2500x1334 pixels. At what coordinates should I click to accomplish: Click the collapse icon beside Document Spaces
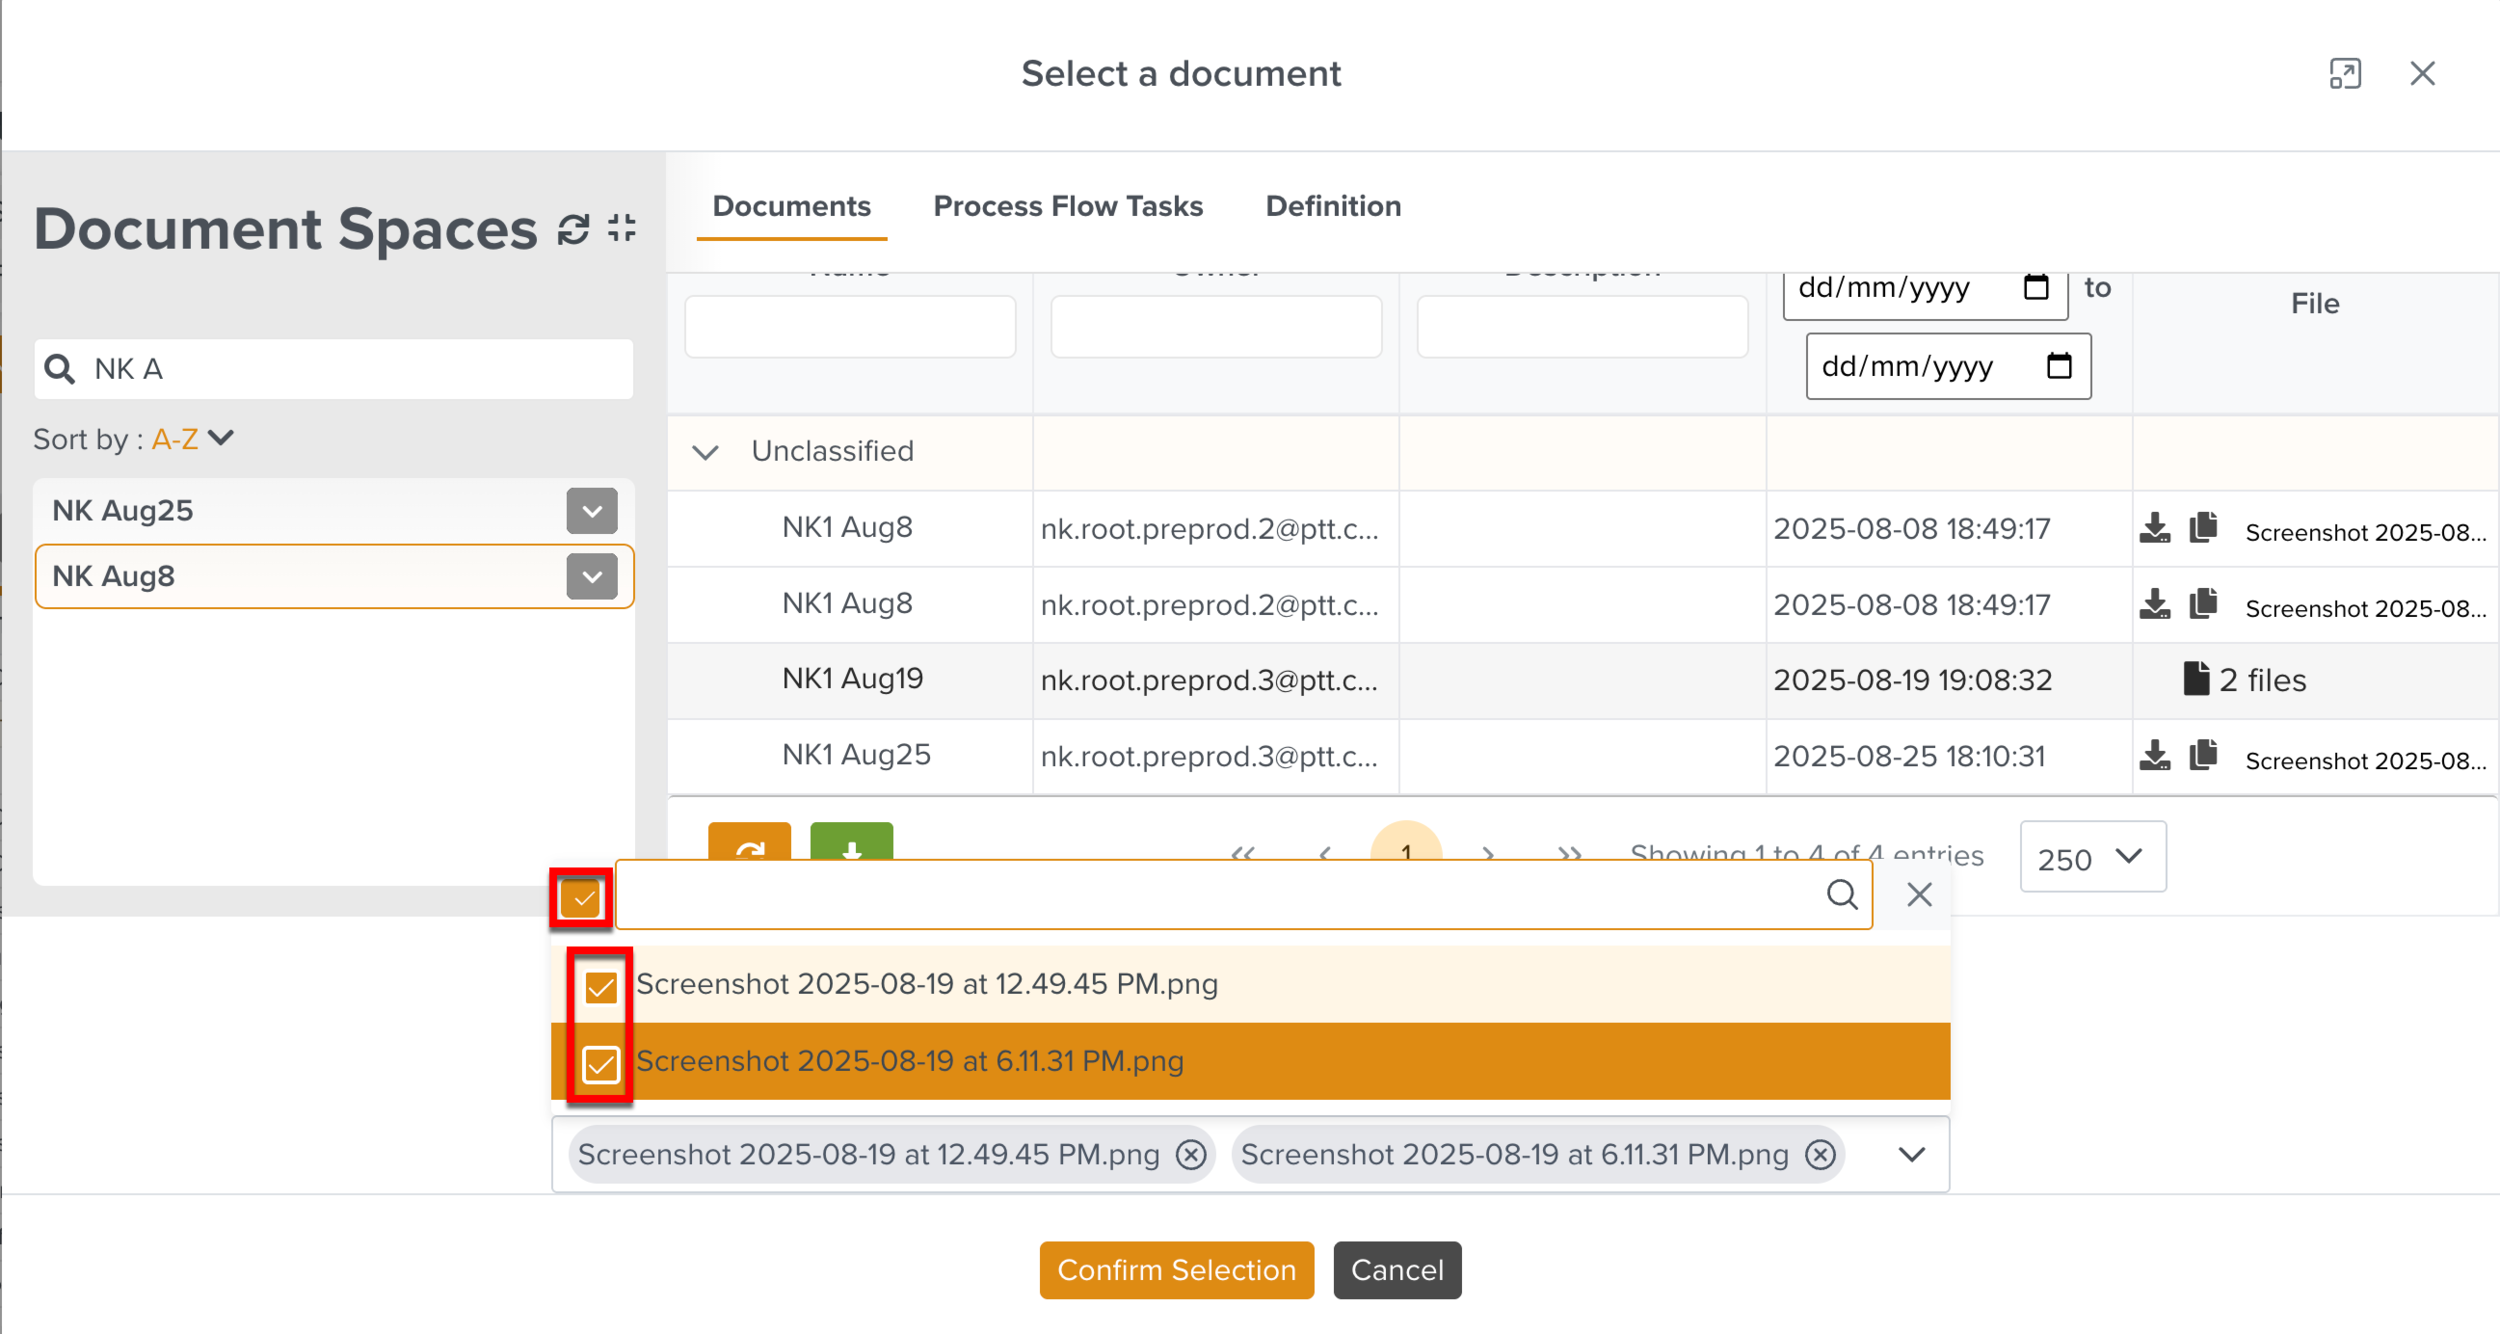pyautogui.click(x=622, y=228)
